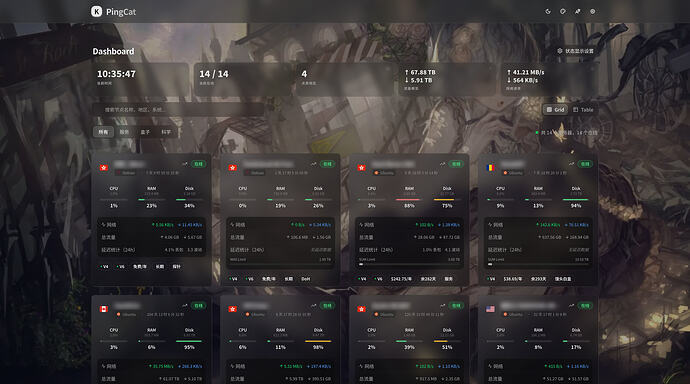This screenshot has height=384, width=690.
Task: Click the PingCat title text
Action: pyautogui.click(x=121, y=12)
